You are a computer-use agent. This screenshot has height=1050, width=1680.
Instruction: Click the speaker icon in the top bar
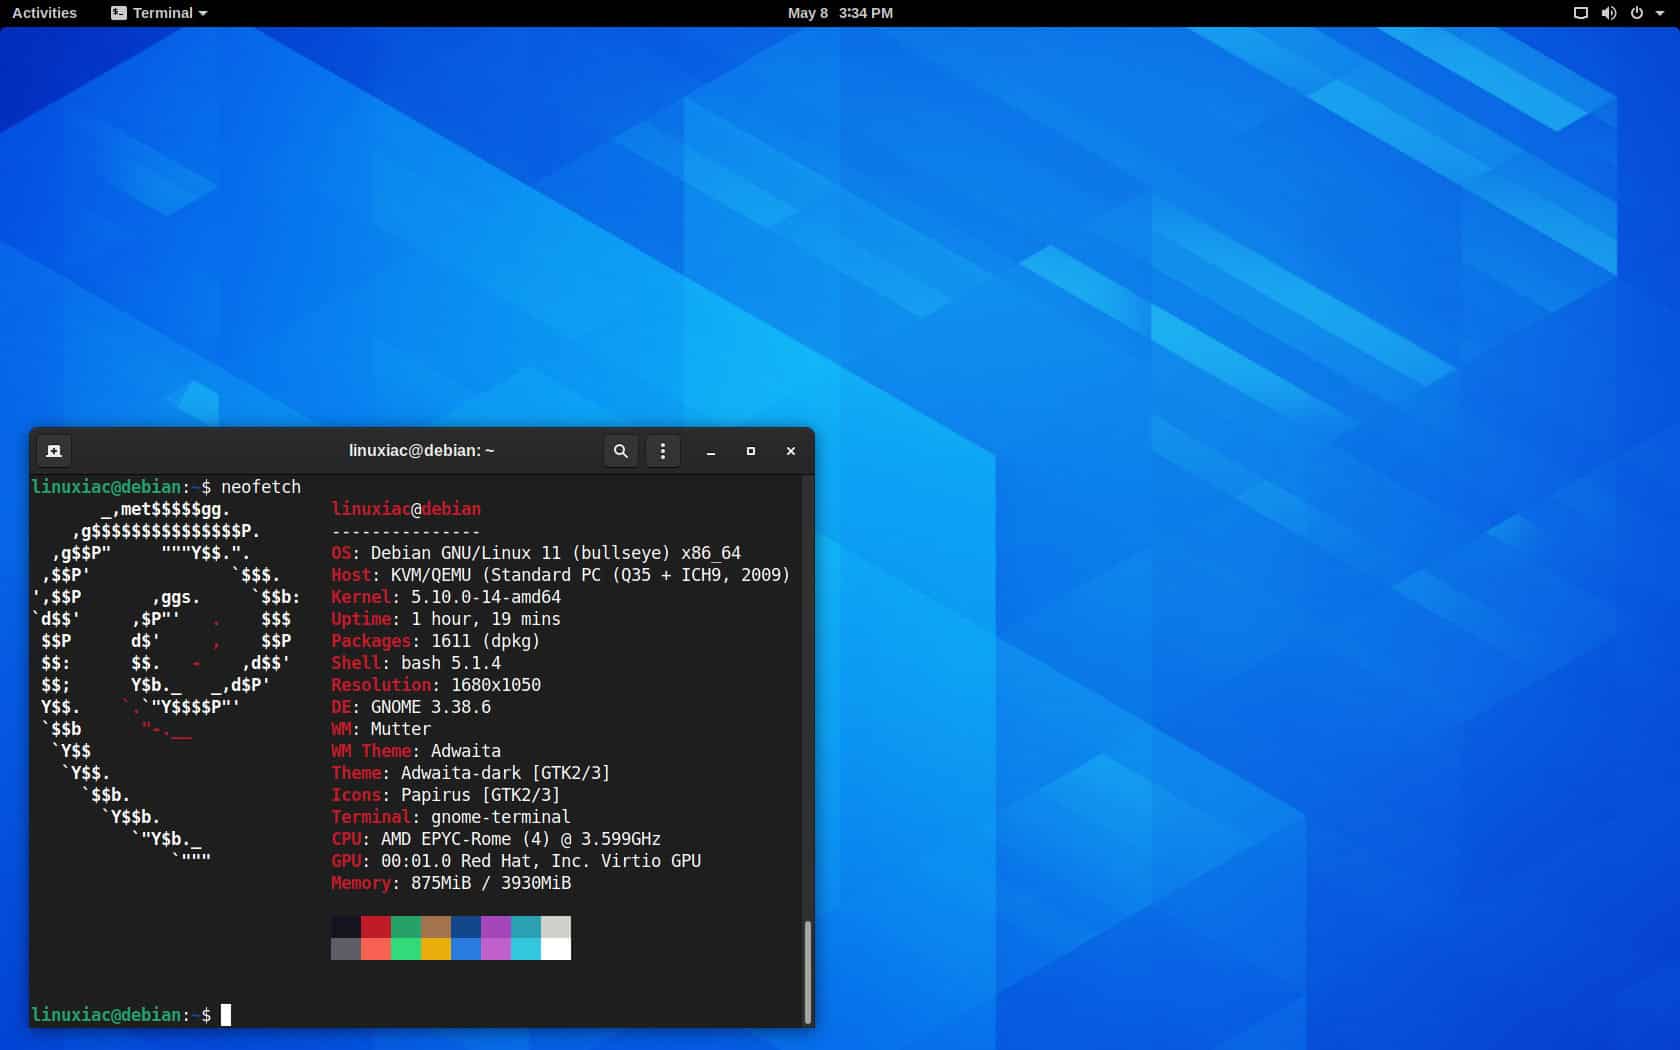click(1608, 13)
